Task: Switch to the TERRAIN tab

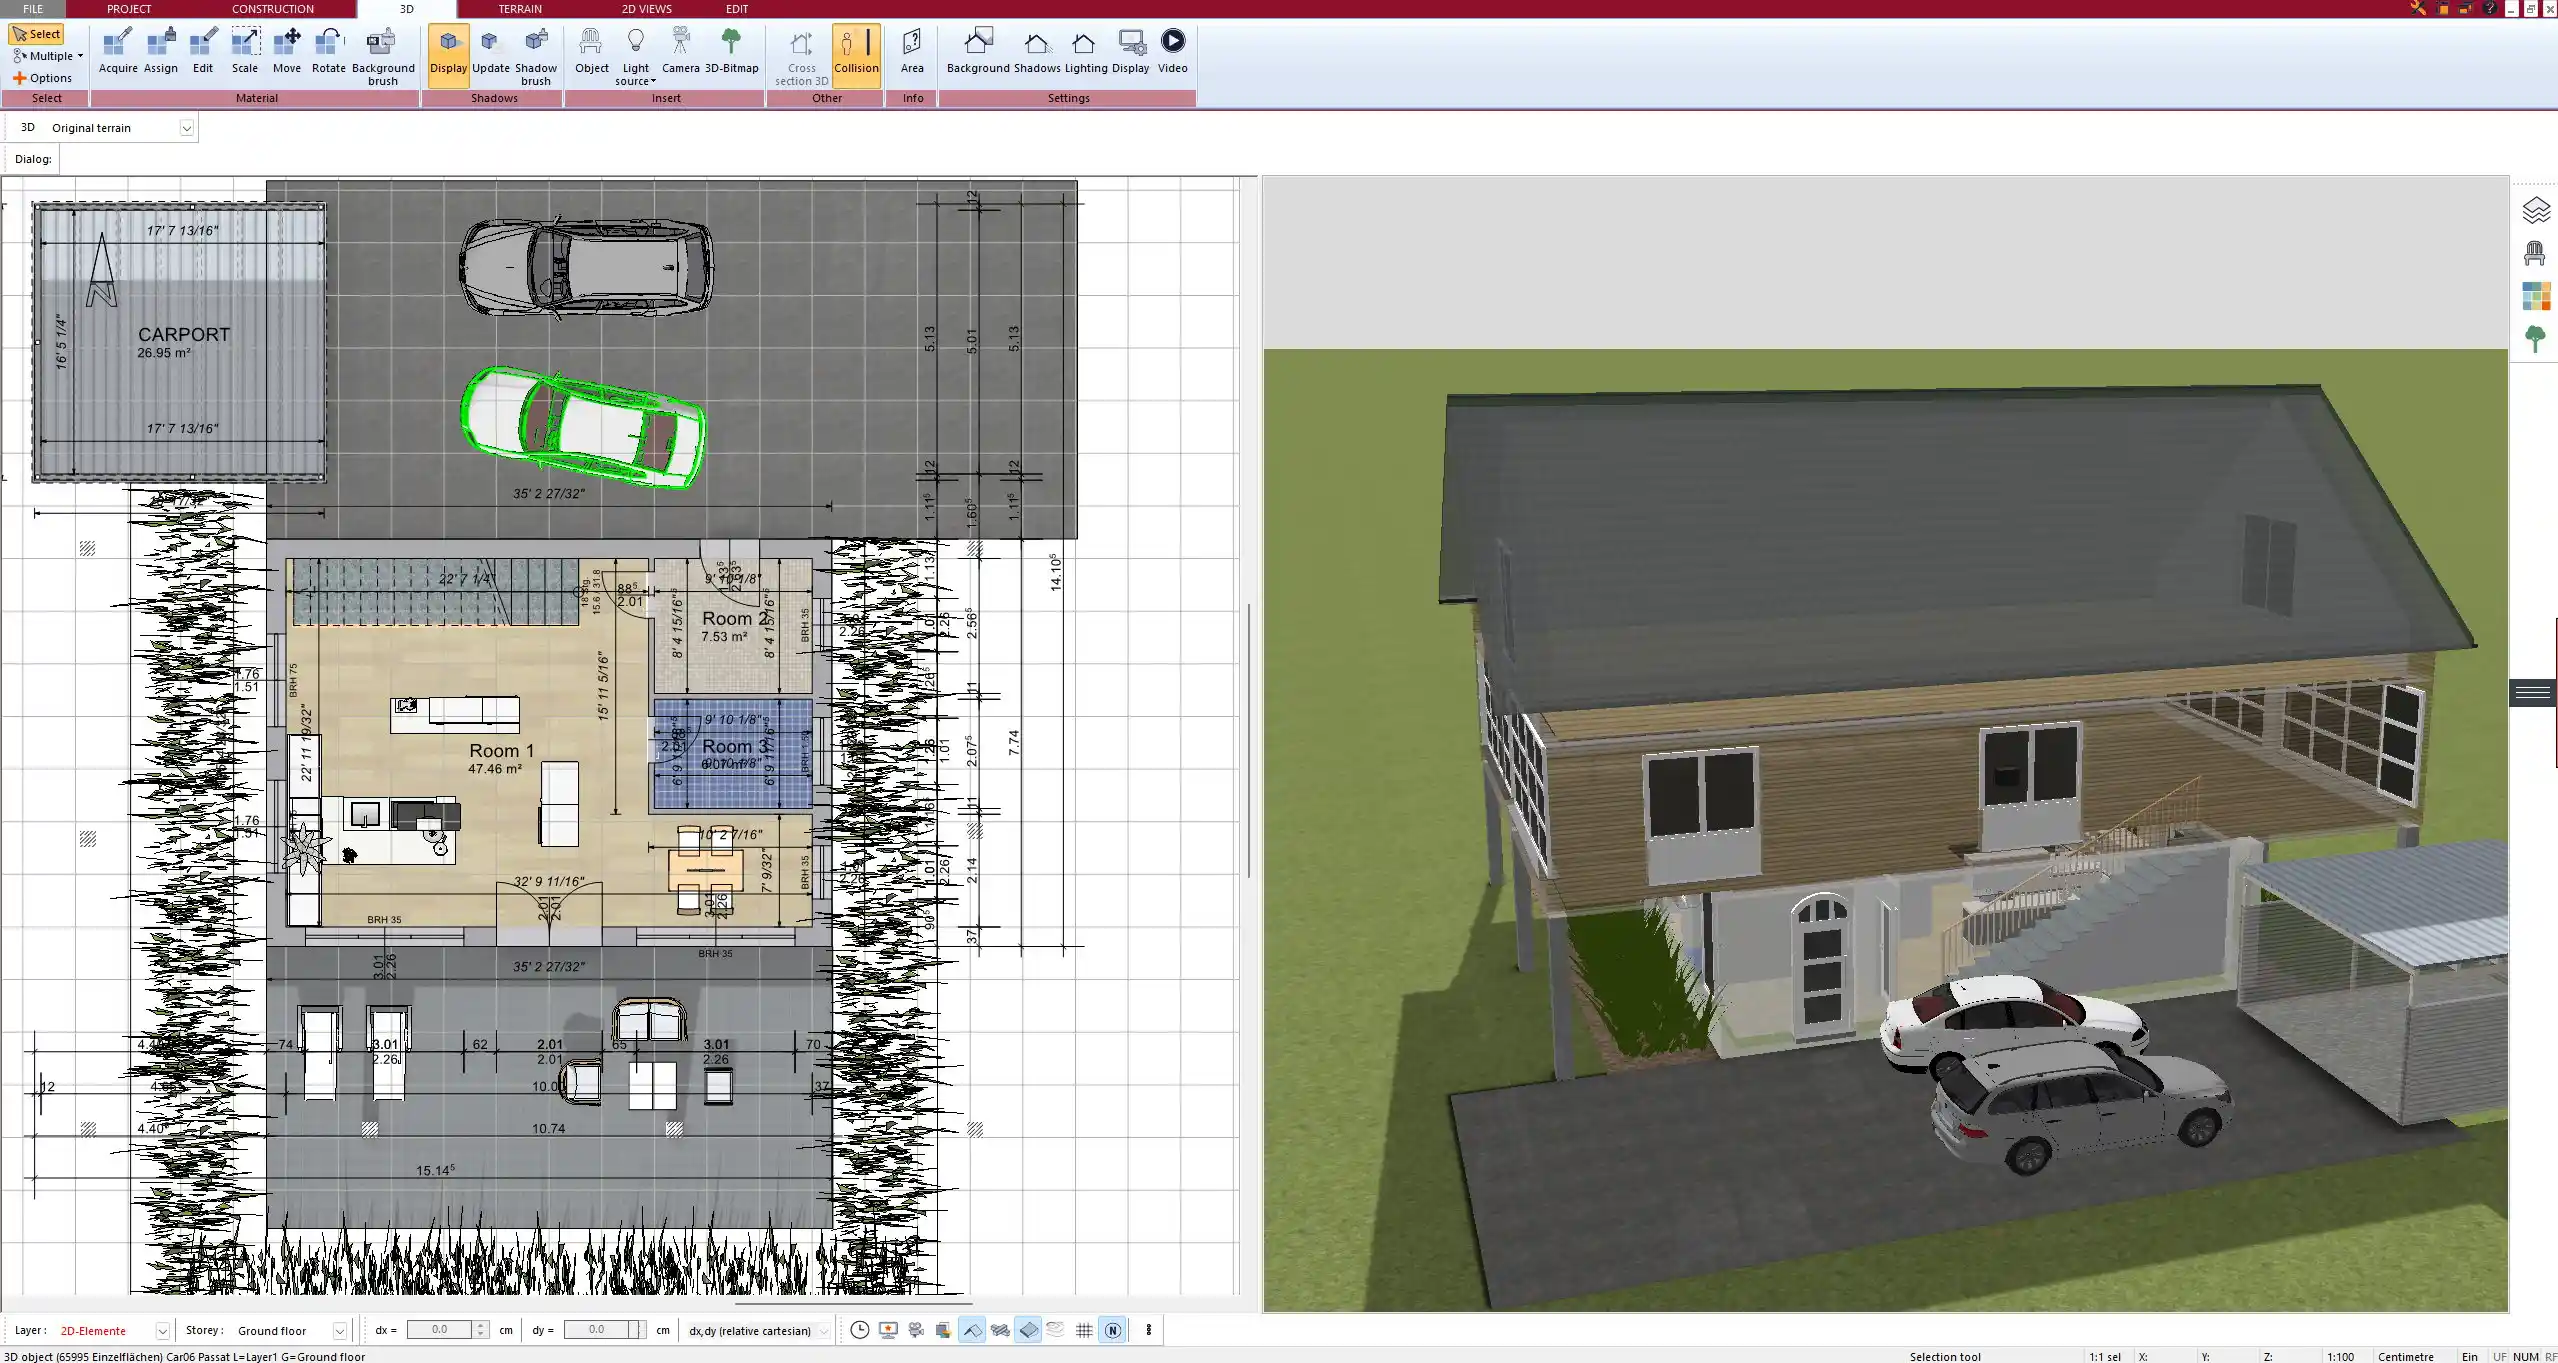Action: 520,9
